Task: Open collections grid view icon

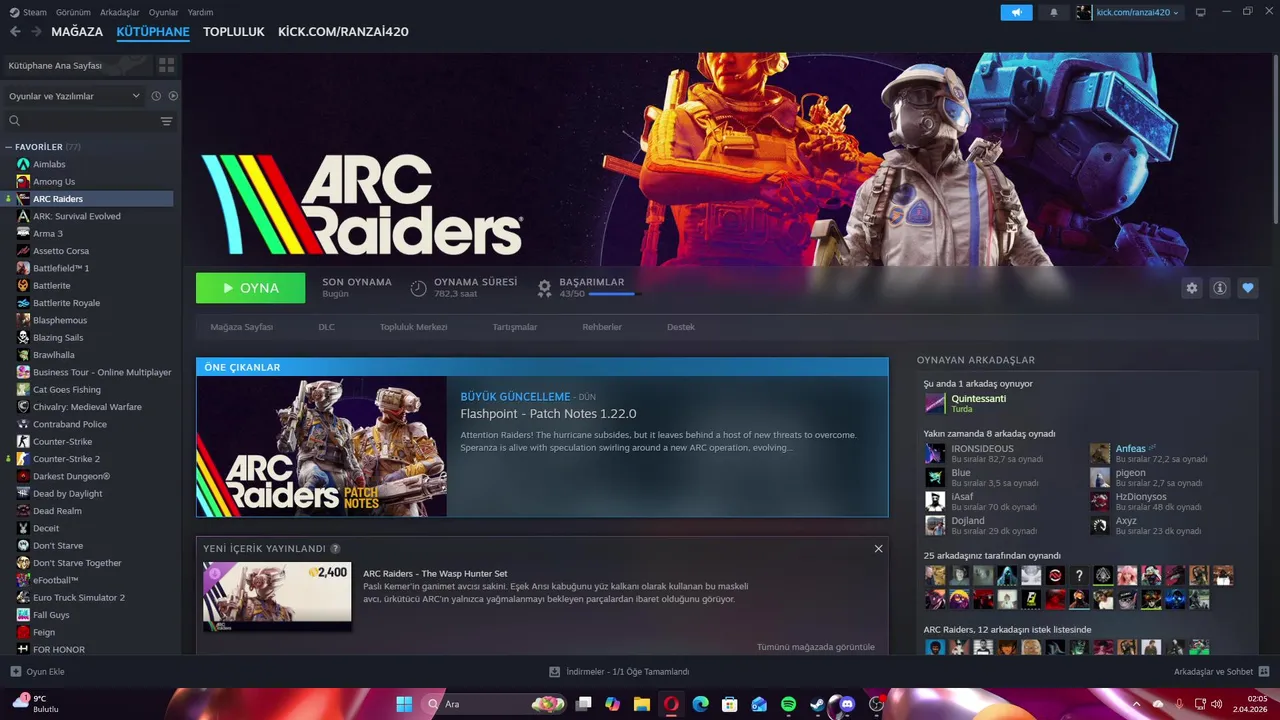Action: coord(166,65)
